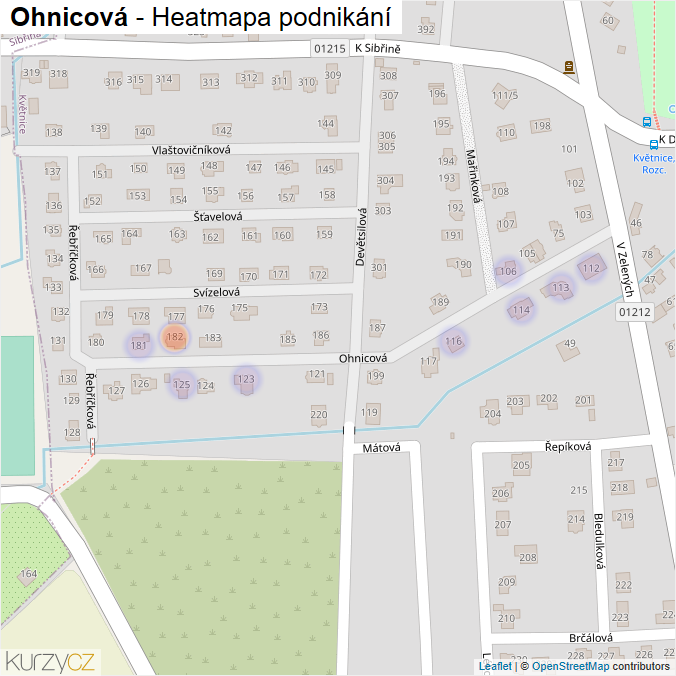Viewport: 676px width, 676px height.
Task: Click the brown mailbox icon near K Sibřině
Action: [x=569, y=67]
